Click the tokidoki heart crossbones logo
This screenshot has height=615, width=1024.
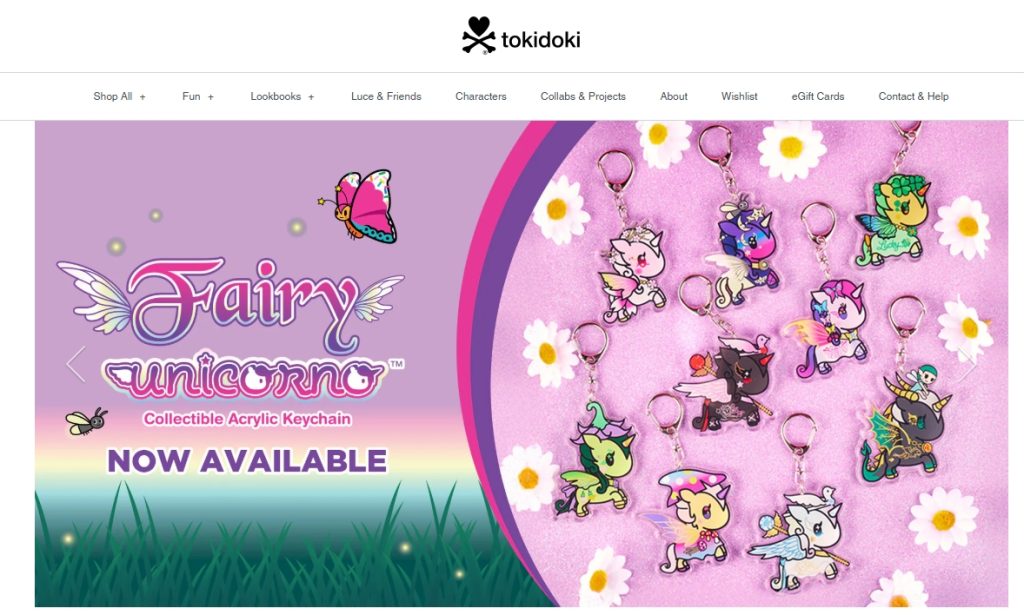point(479,35)
